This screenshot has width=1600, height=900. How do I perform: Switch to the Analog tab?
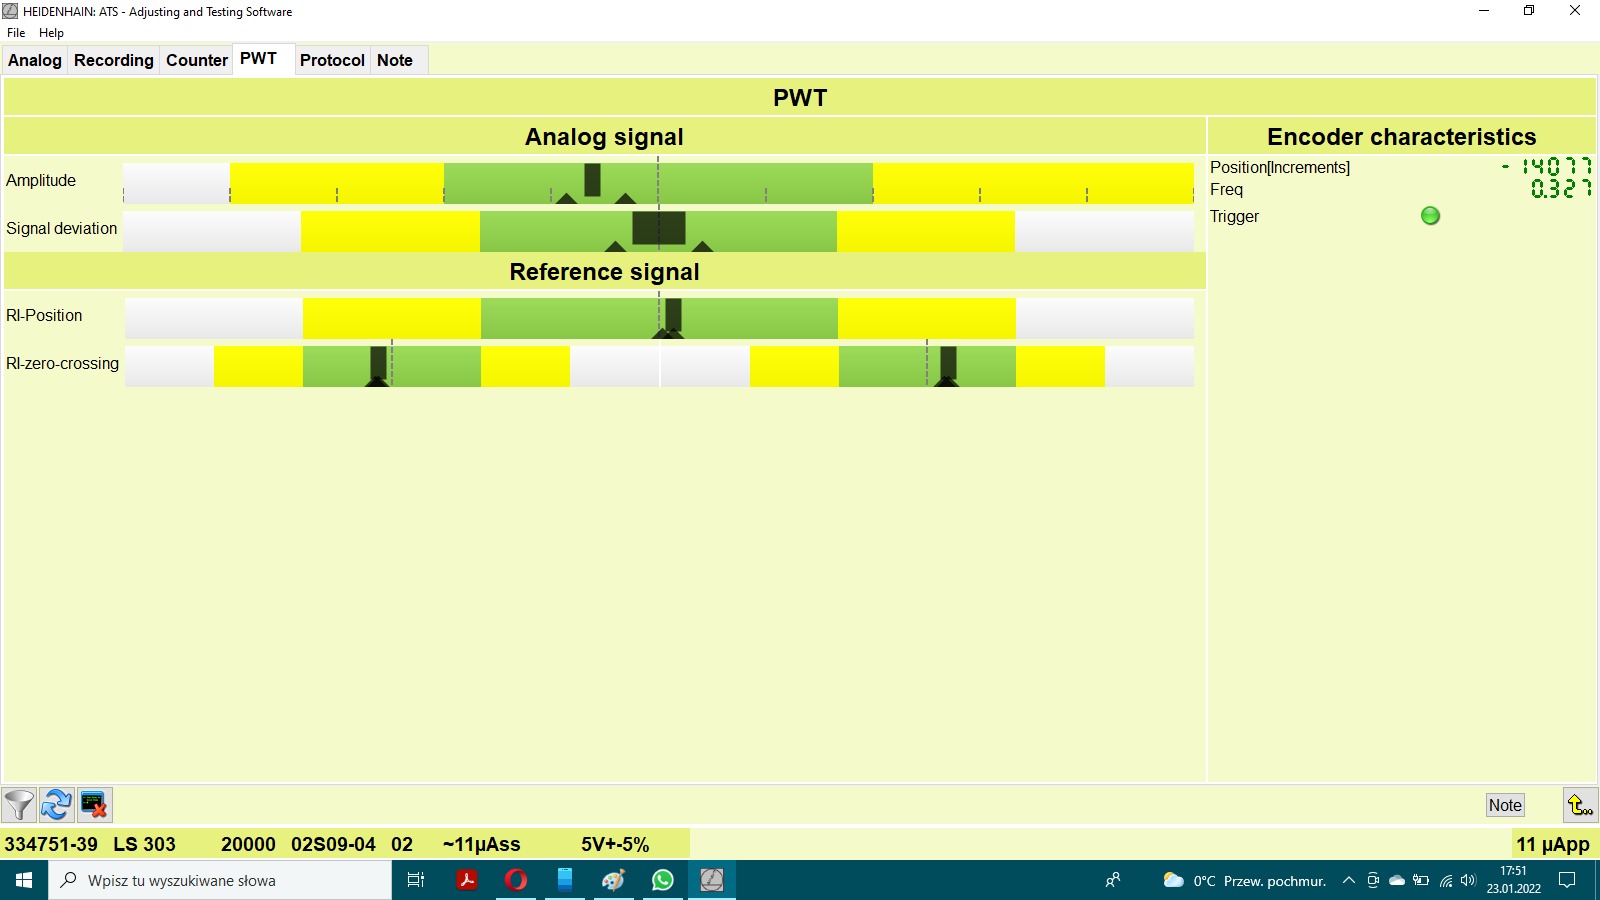[x=35, y=60]
